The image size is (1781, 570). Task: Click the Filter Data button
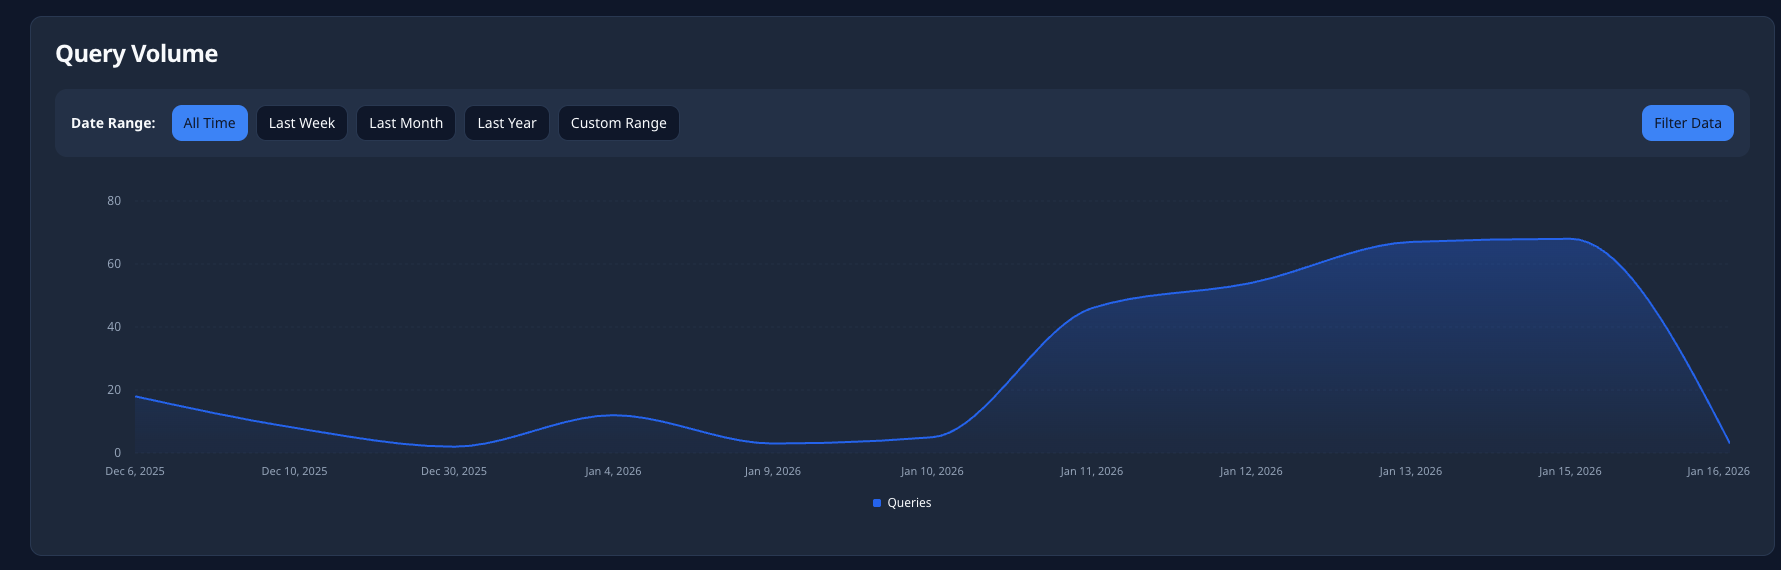pyautogui.click(x=1687, y=123)
